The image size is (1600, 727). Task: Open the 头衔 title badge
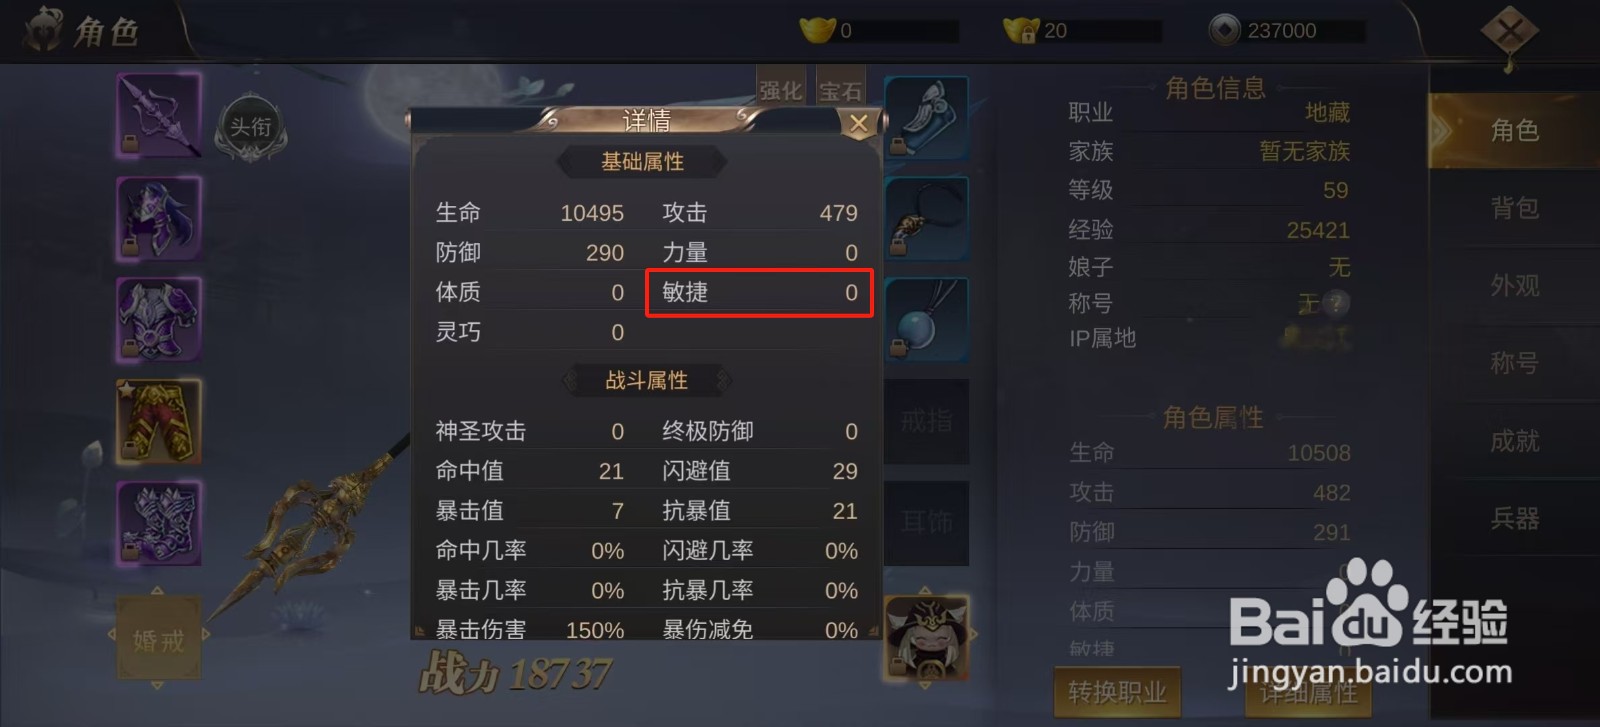pos(251,128)
